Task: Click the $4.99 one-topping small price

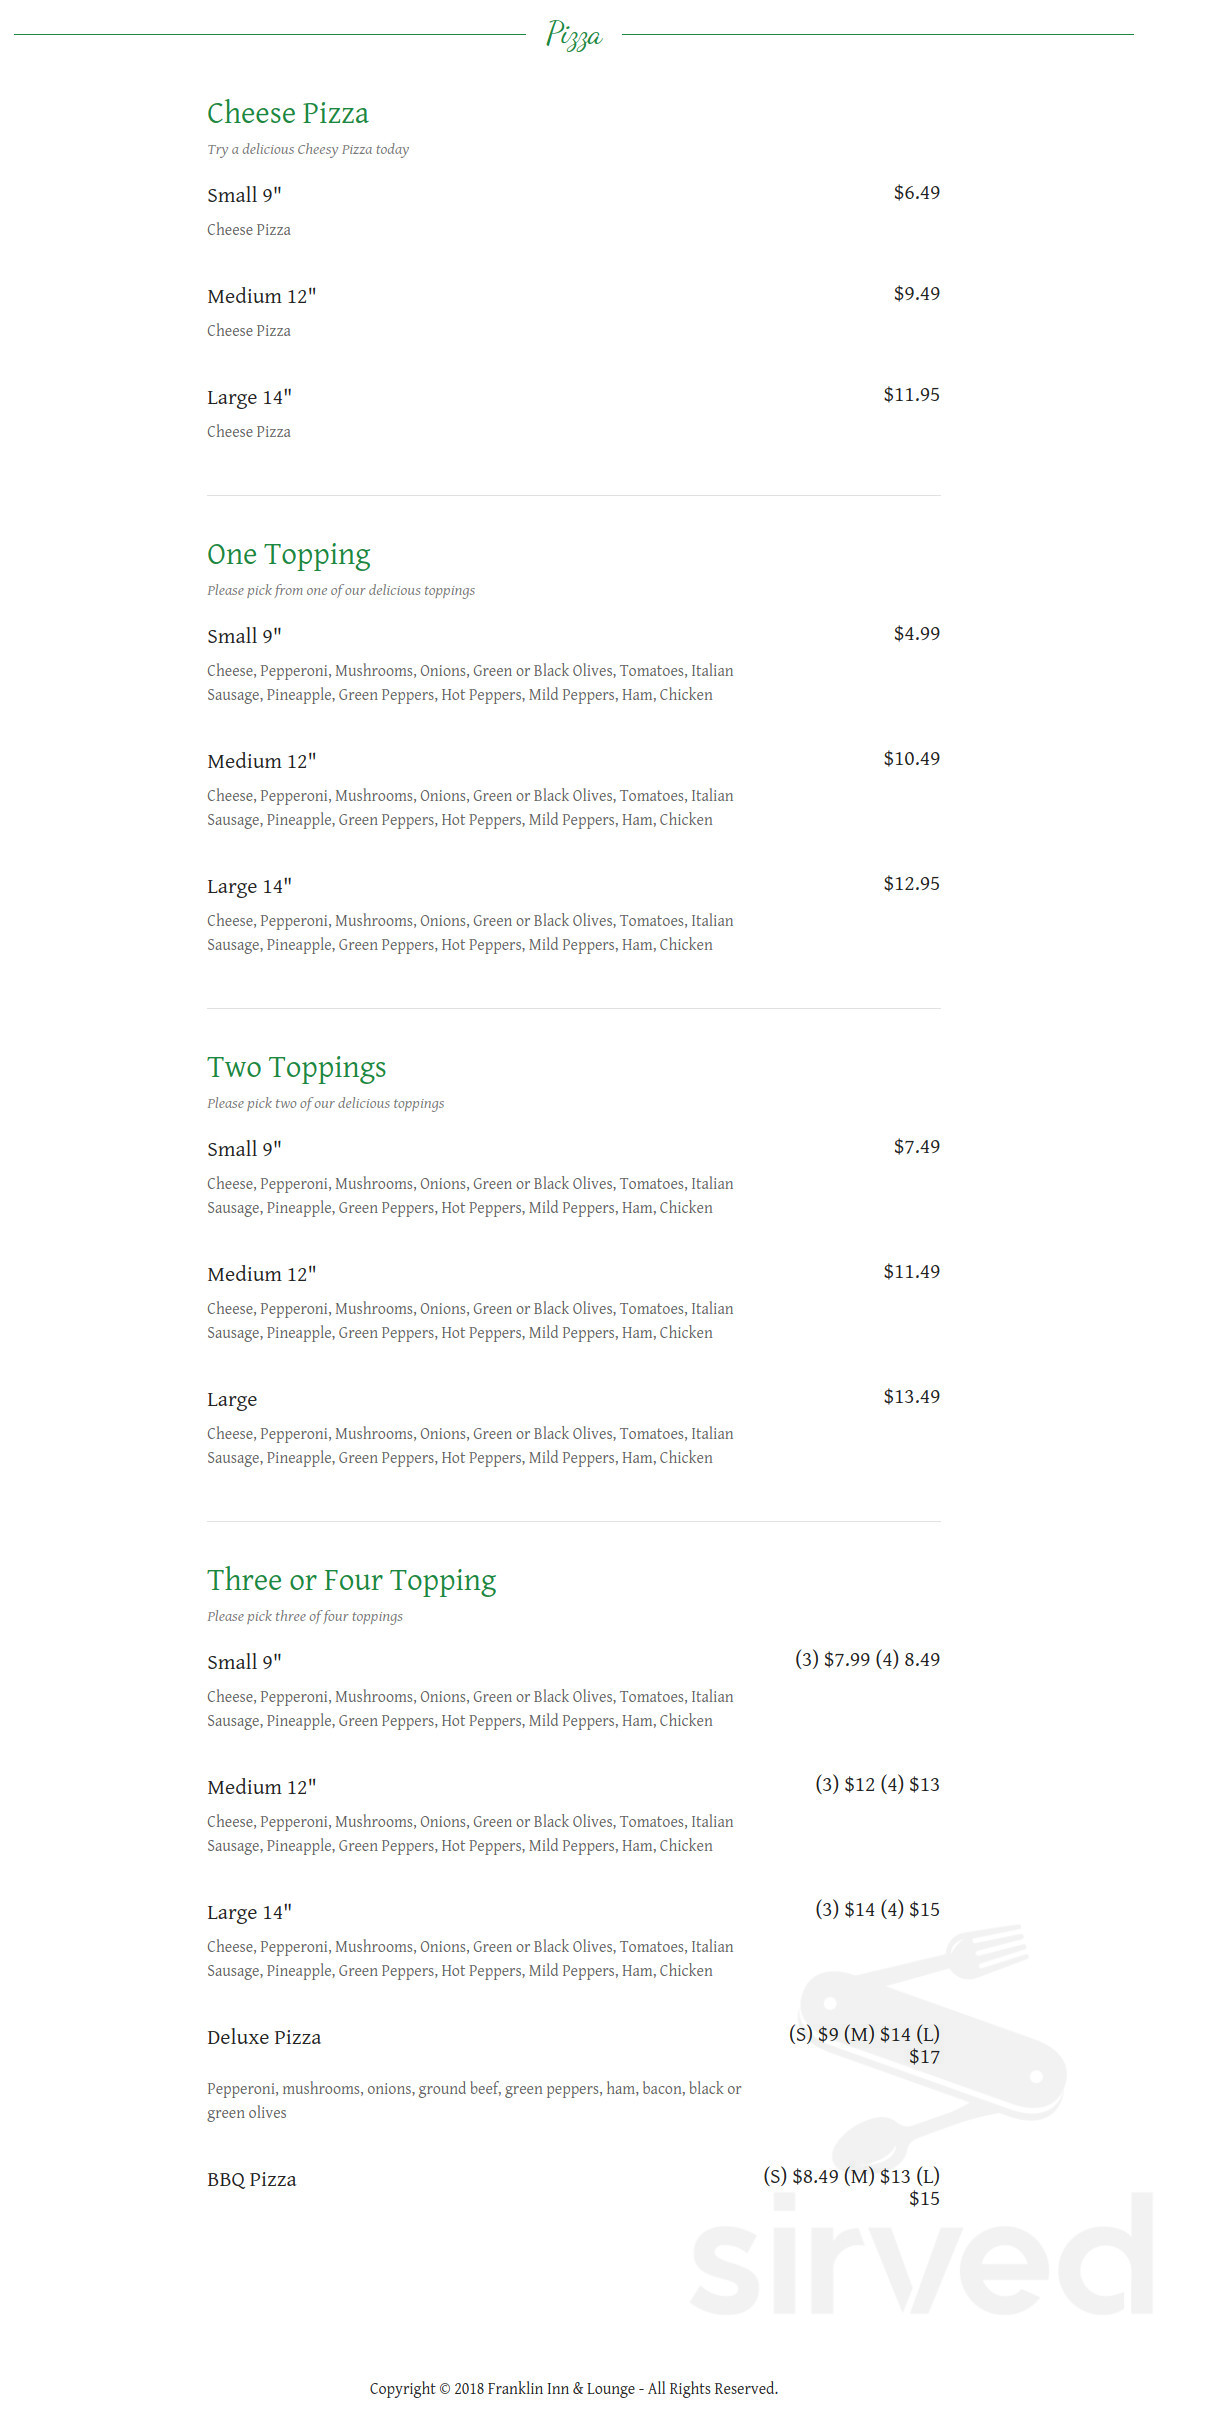Action: coord(916,633)
